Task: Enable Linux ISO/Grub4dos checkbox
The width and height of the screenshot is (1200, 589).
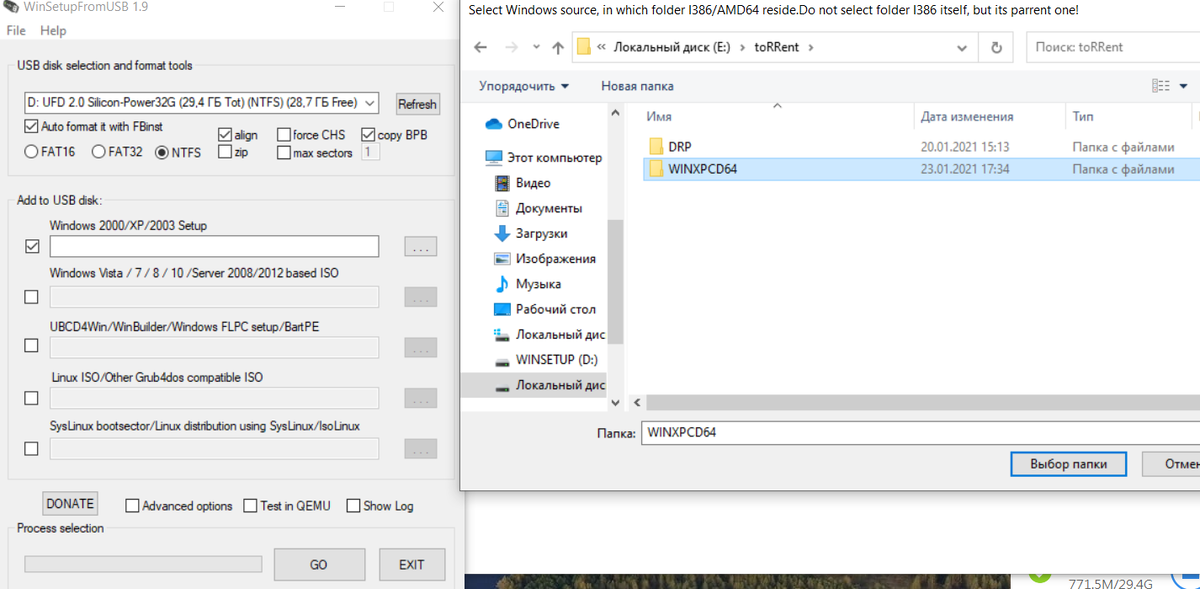Action: coord(31,398)
